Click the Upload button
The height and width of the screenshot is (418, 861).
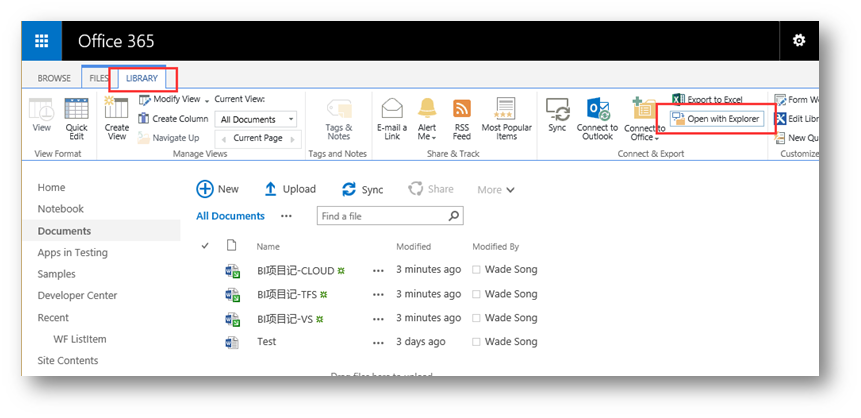[290, 190]
